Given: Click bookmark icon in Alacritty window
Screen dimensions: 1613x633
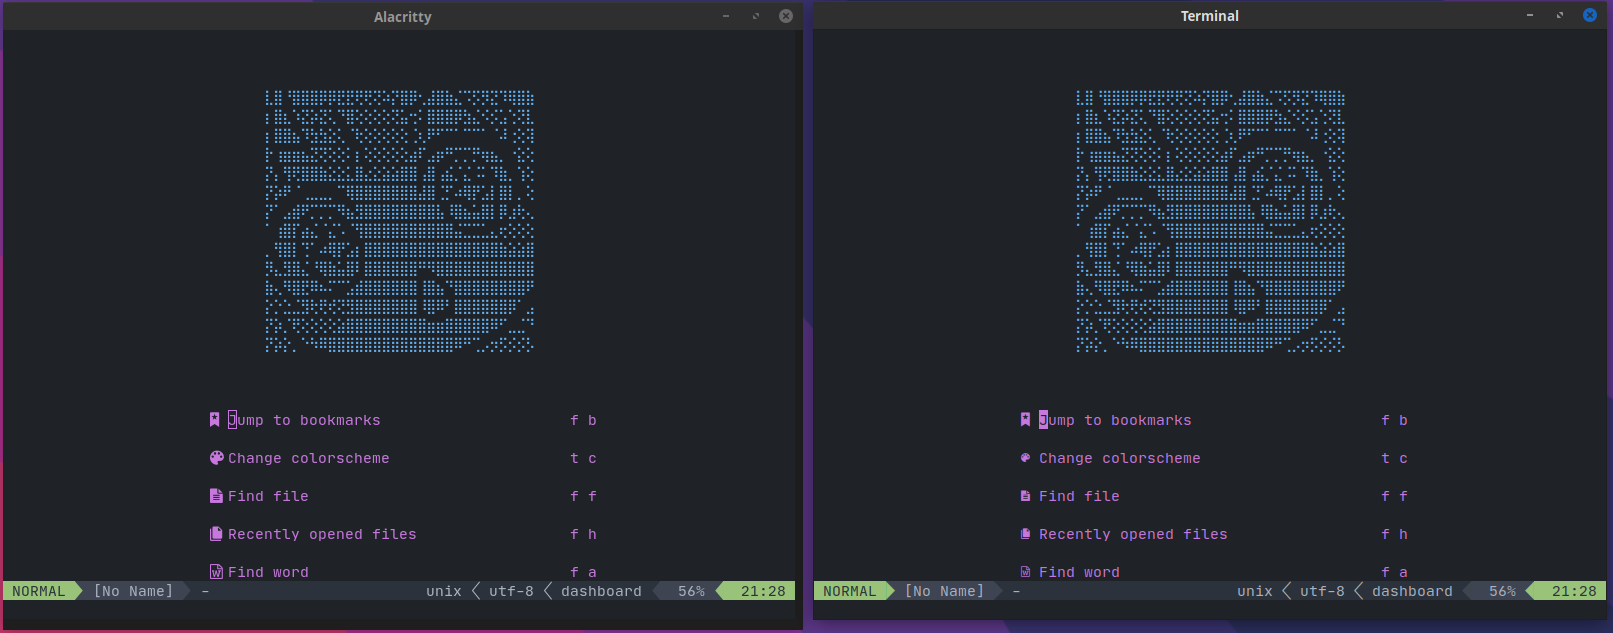Looking at the screenshot, I should pyautogui.click(x=214, y=420).
